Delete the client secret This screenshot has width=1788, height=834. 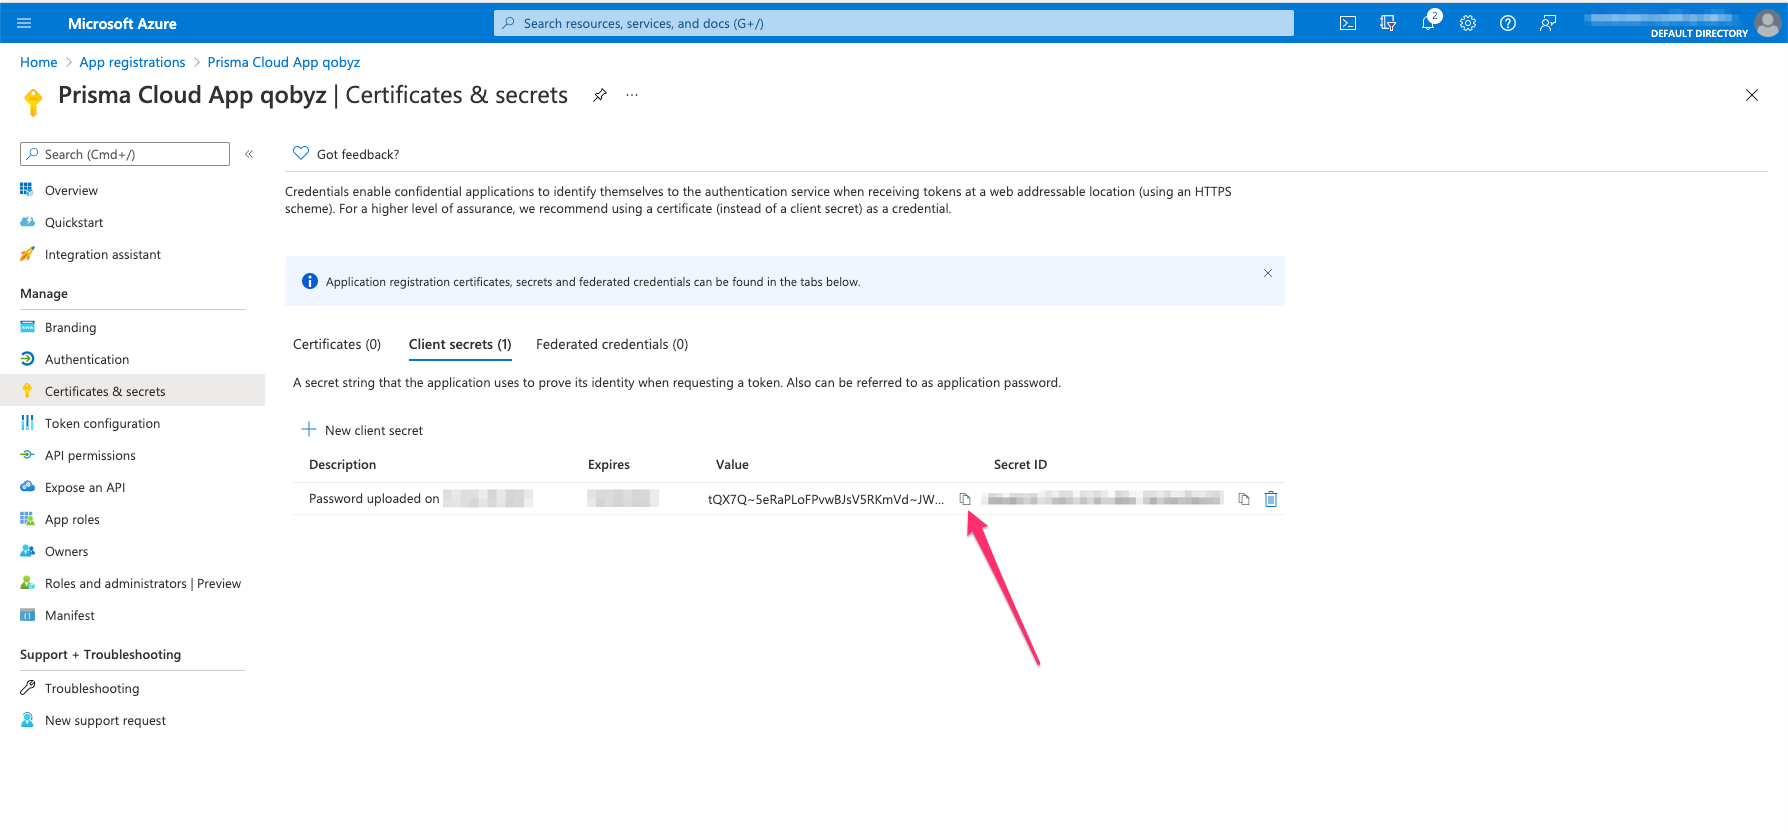(1271, 499)
